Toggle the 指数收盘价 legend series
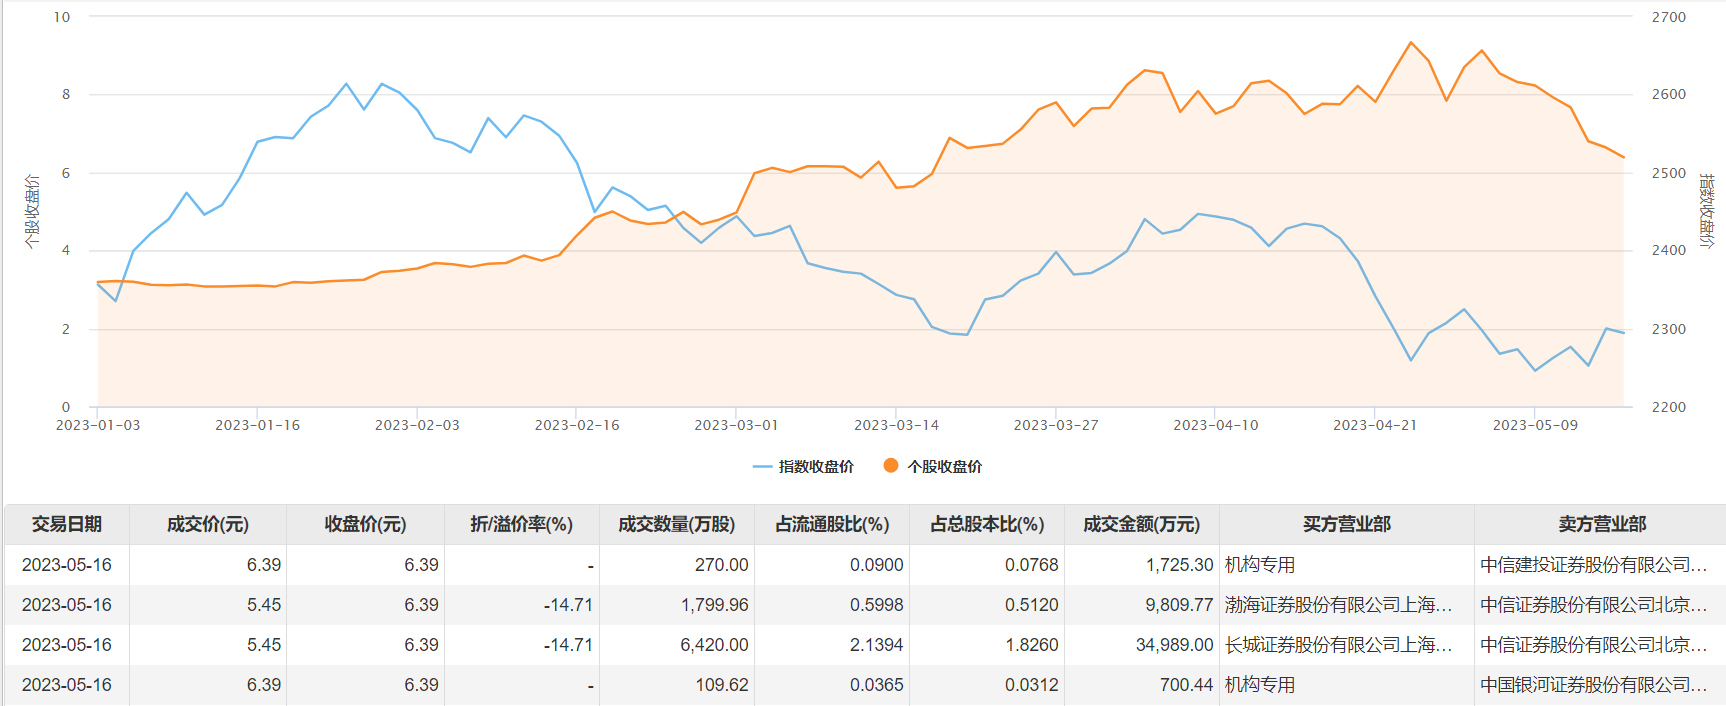Viewport: 1726px width, 706px height. coord(804,466)
